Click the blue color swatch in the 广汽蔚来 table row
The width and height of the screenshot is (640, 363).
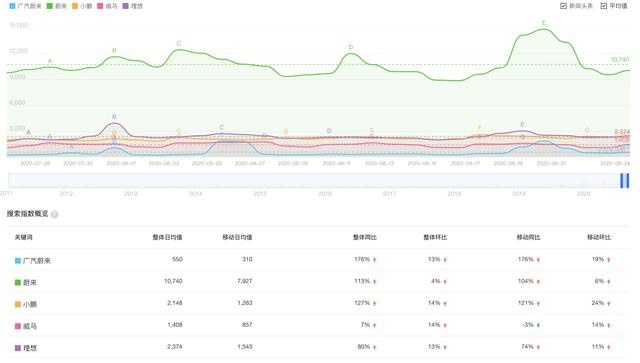(x=18, y=261)
